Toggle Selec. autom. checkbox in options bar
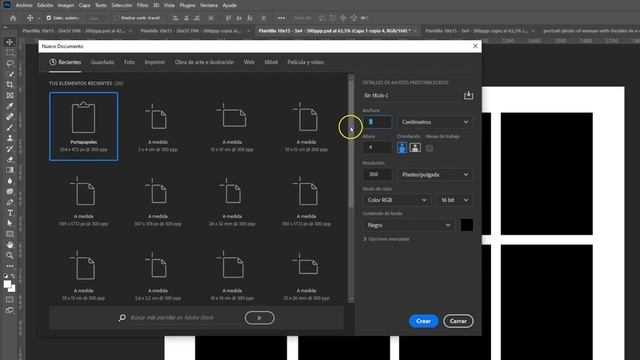 pos(49,18)
